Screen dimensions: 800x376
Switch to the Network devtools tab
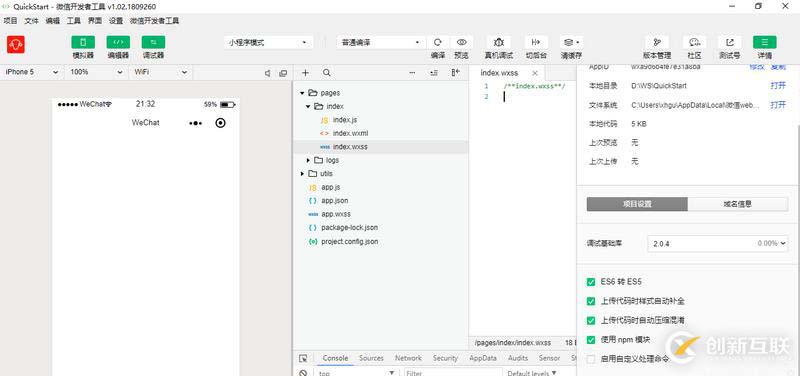408,358
